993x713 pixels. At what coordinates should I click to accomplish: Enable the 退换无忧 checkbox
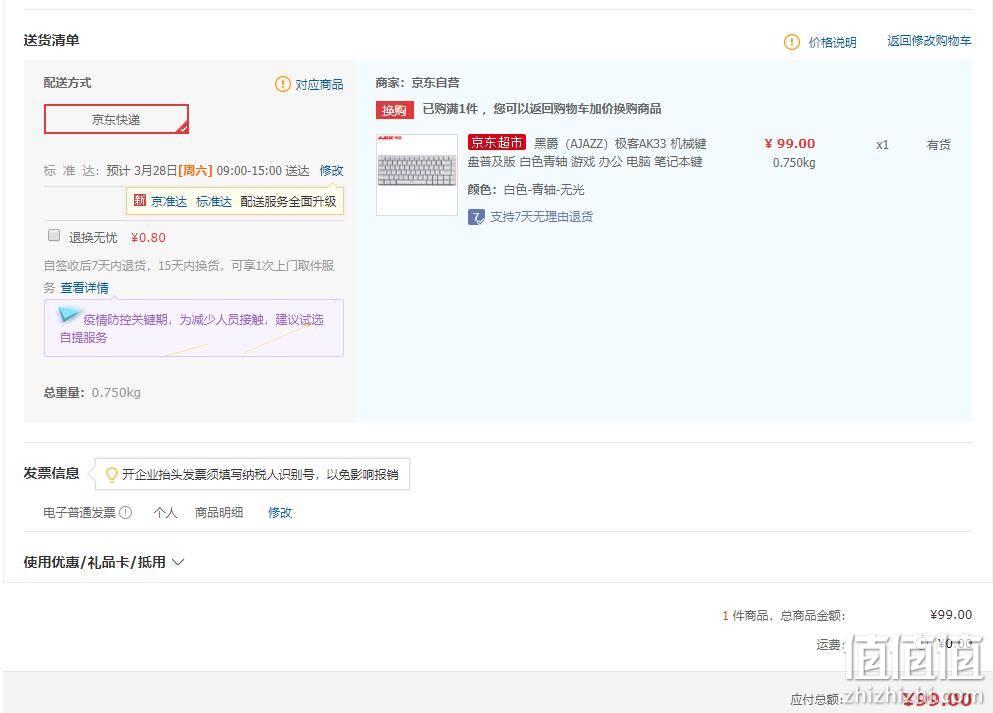54,236
